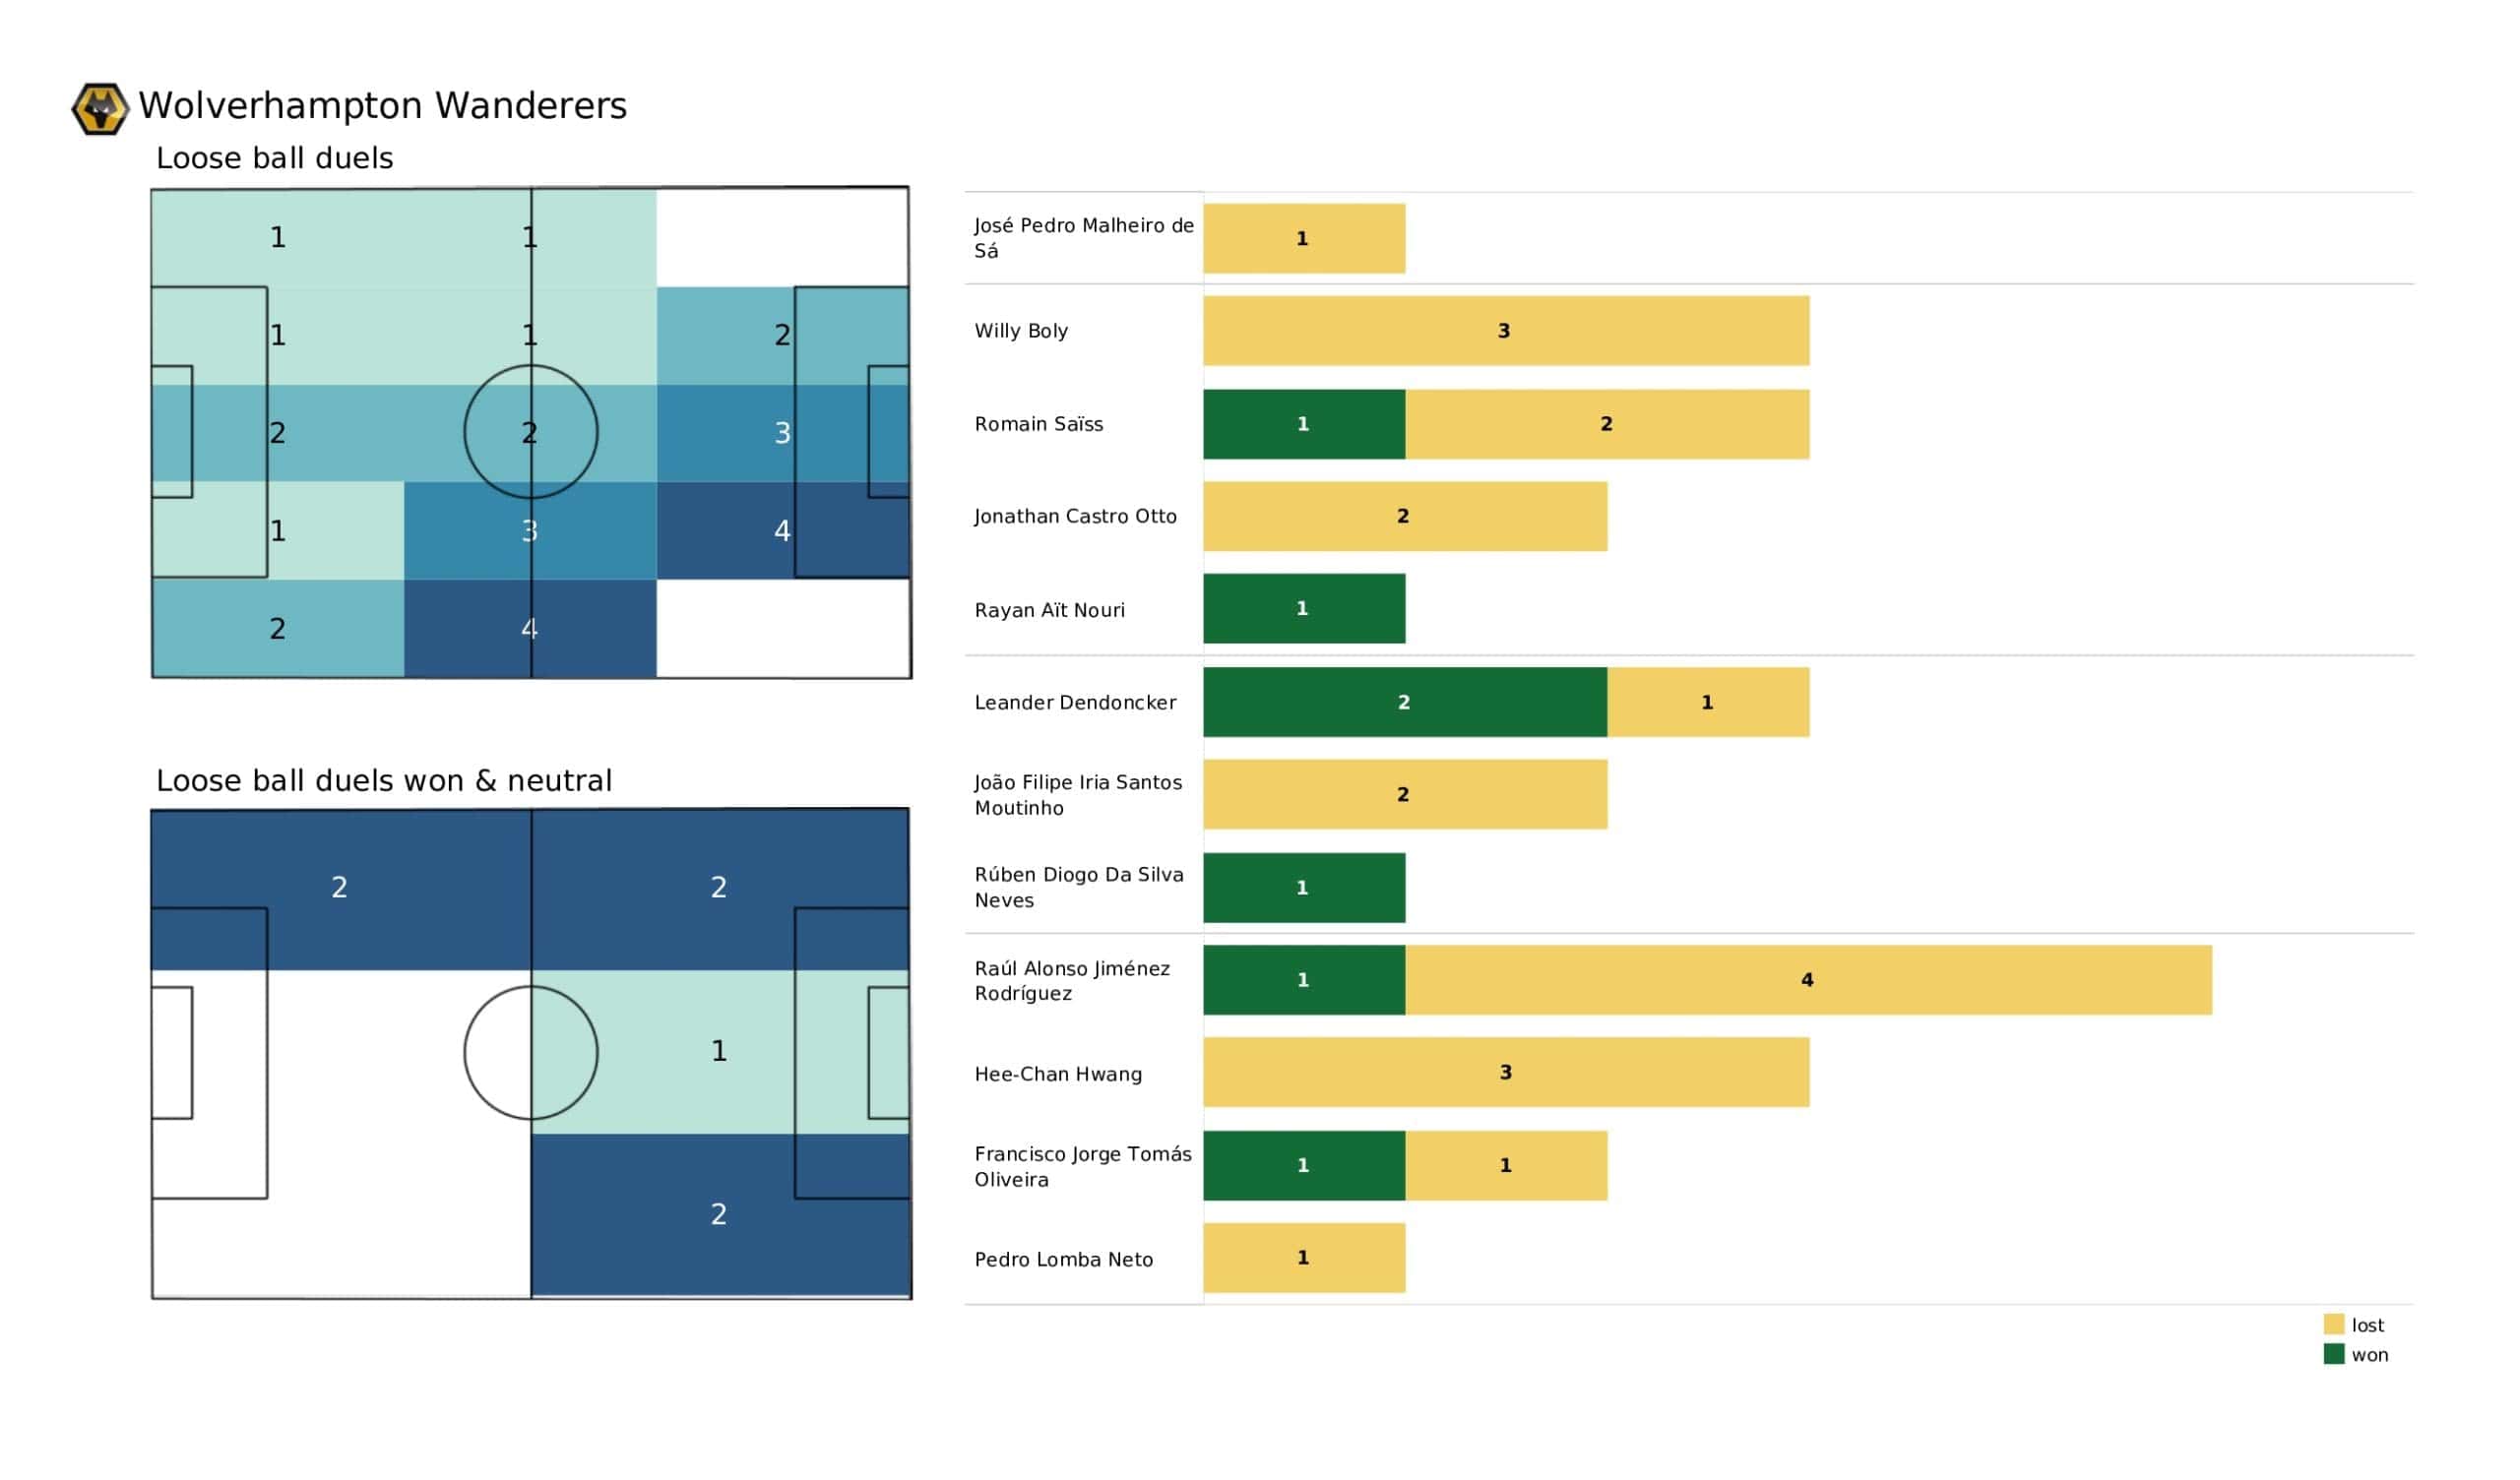Select Willy Boly's yellow lost bar

(x=1505, y=331)
